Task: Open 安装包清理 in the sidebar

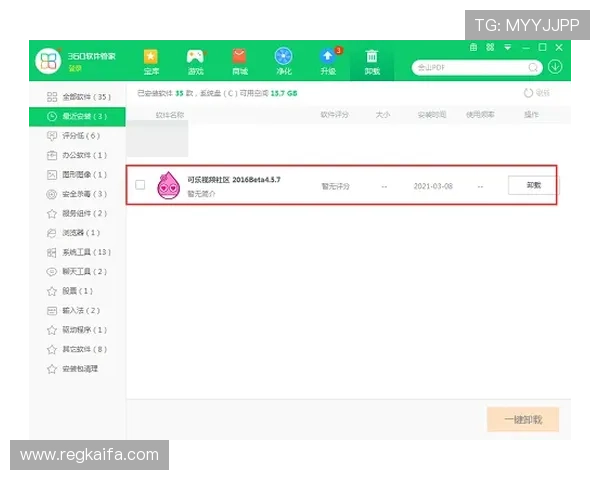Action: click(x=77, y=369)
